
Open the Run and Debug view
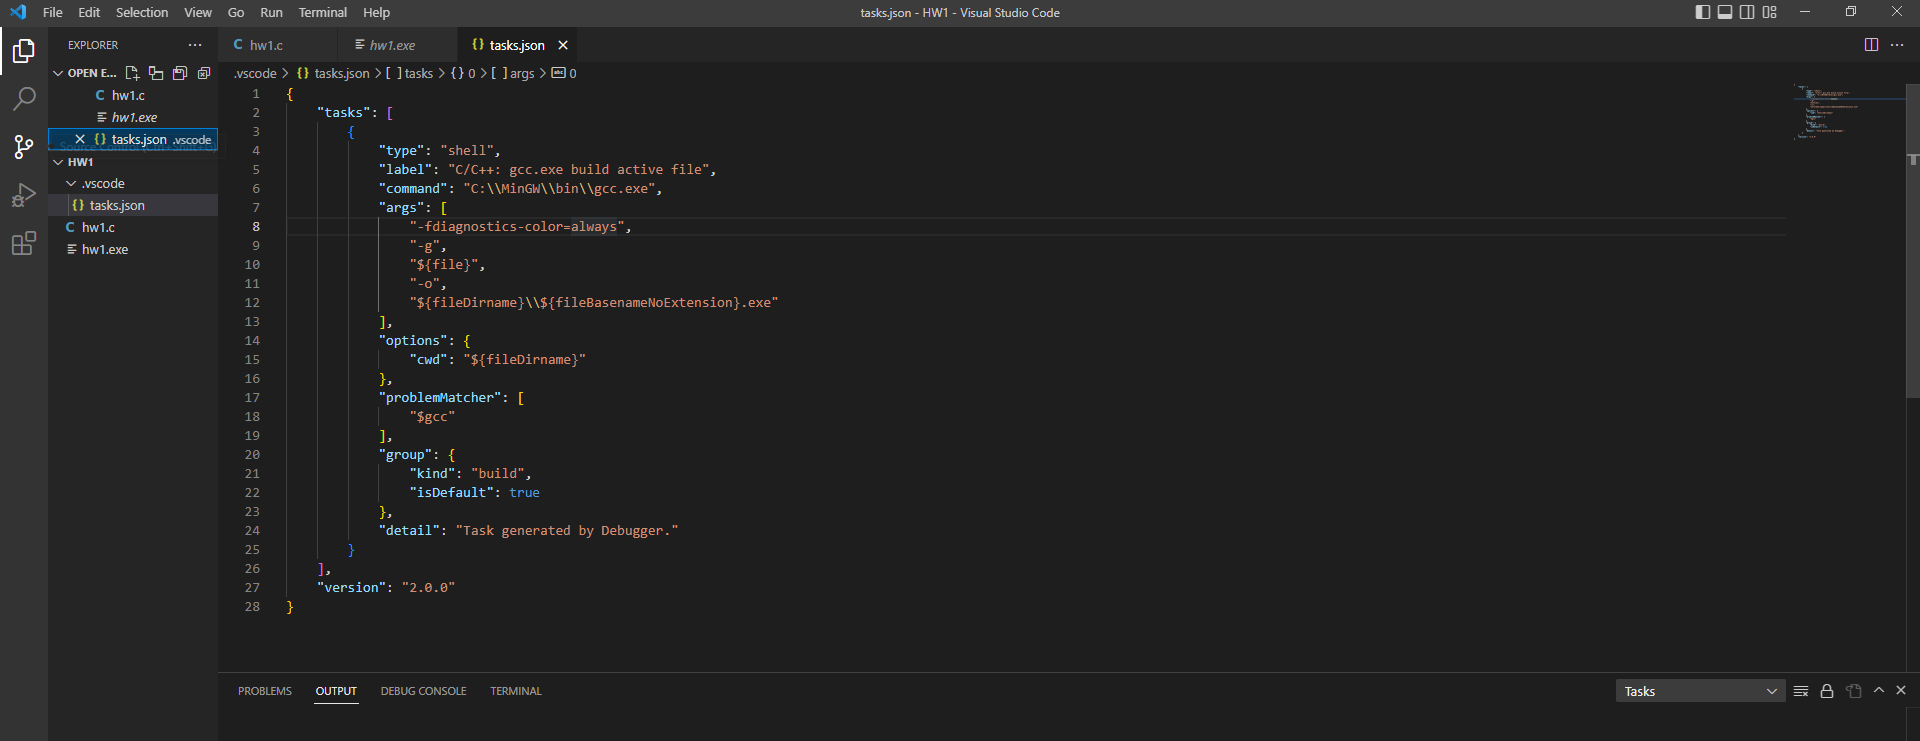point(24,195)
